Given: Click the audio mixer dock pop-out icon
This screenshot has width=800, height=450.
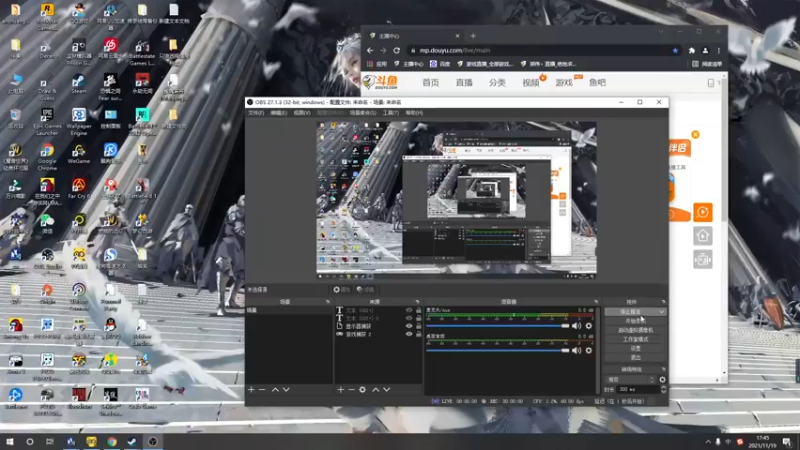Looking at the screenshot, I should [x=595, y=302].
